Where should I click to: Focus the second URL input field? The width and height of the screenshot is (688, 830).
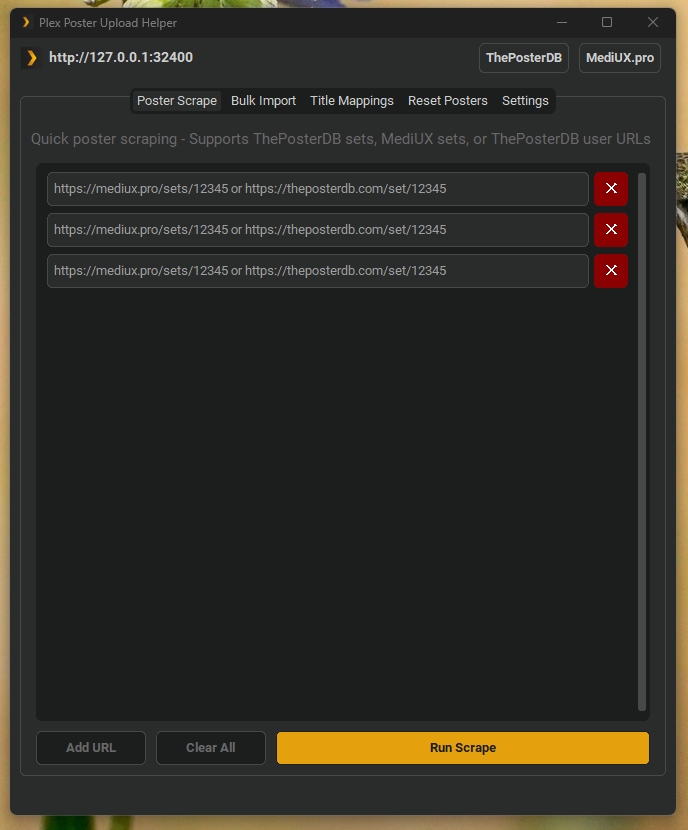pos(318,229)
